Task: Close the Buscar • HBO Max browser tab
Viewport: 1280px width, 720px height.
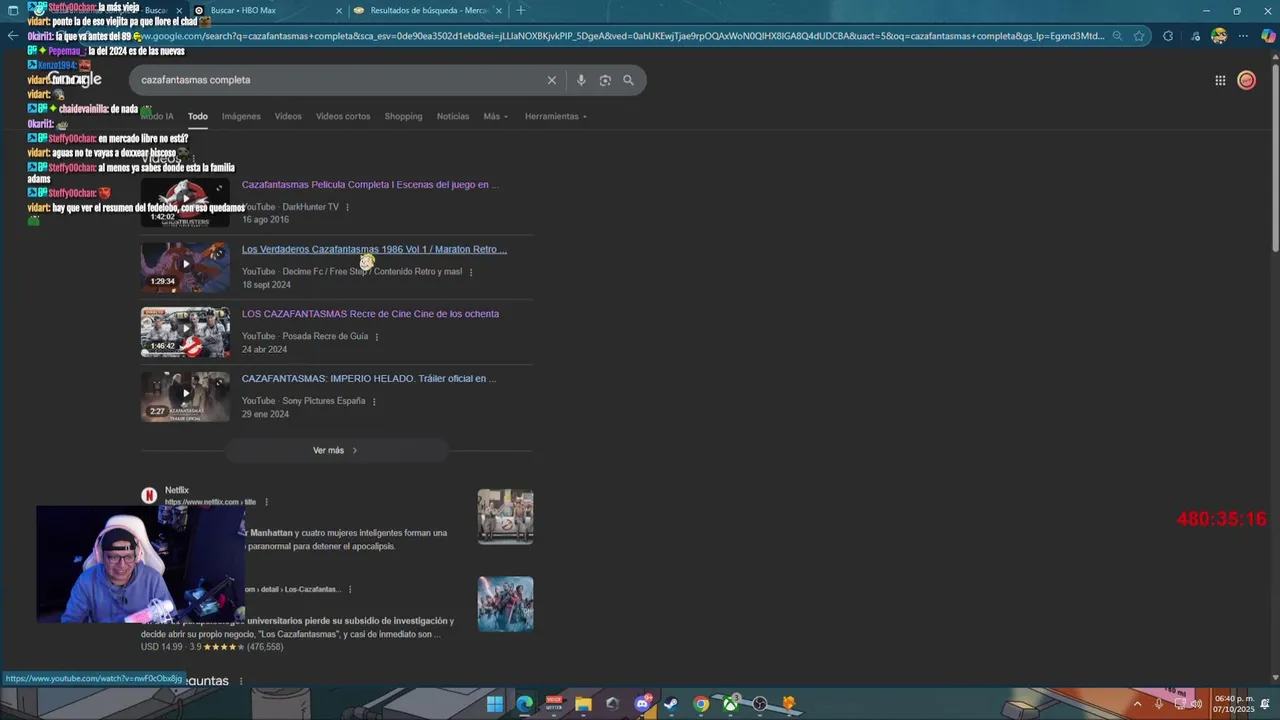Action: pos(338,10)
